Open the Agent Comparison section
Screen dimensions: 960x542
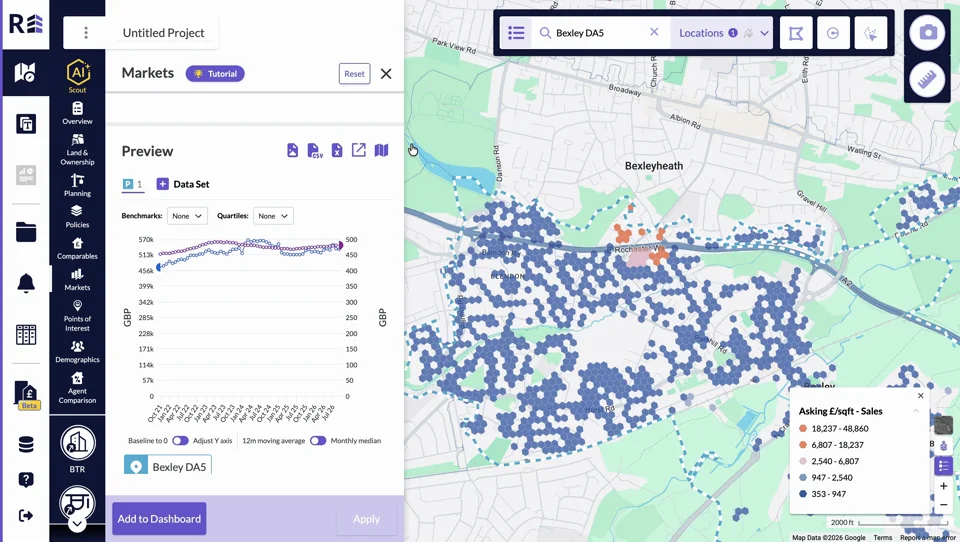point(78,388)
